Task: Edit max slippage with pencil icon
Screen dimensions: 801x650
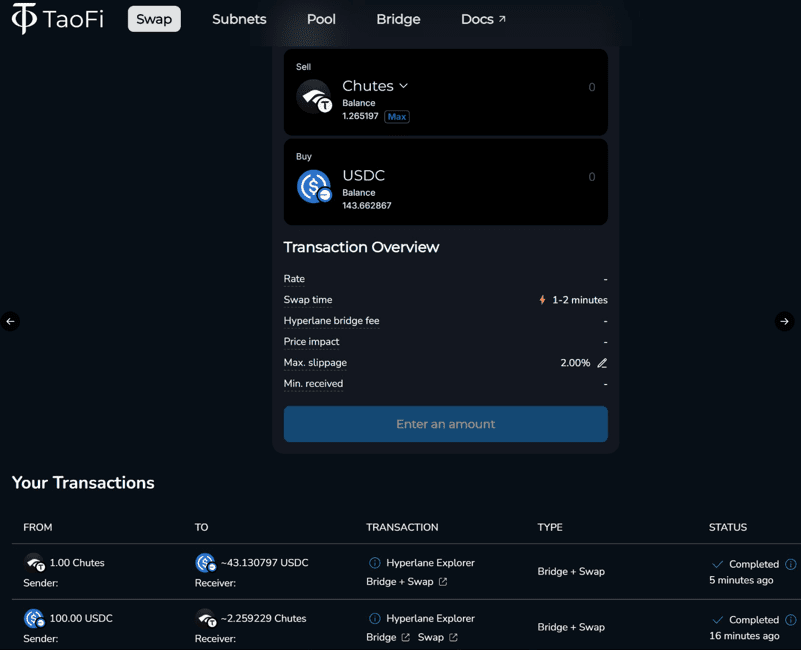Action: tap(602, 363)
